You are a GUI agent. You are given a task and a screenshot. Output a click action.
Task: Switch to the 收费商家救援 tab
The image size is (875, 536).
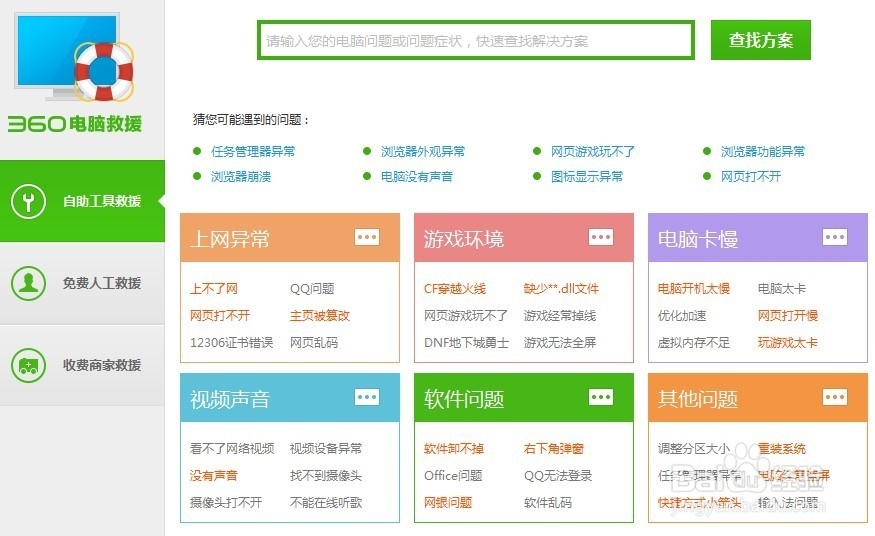coord(83,365)
